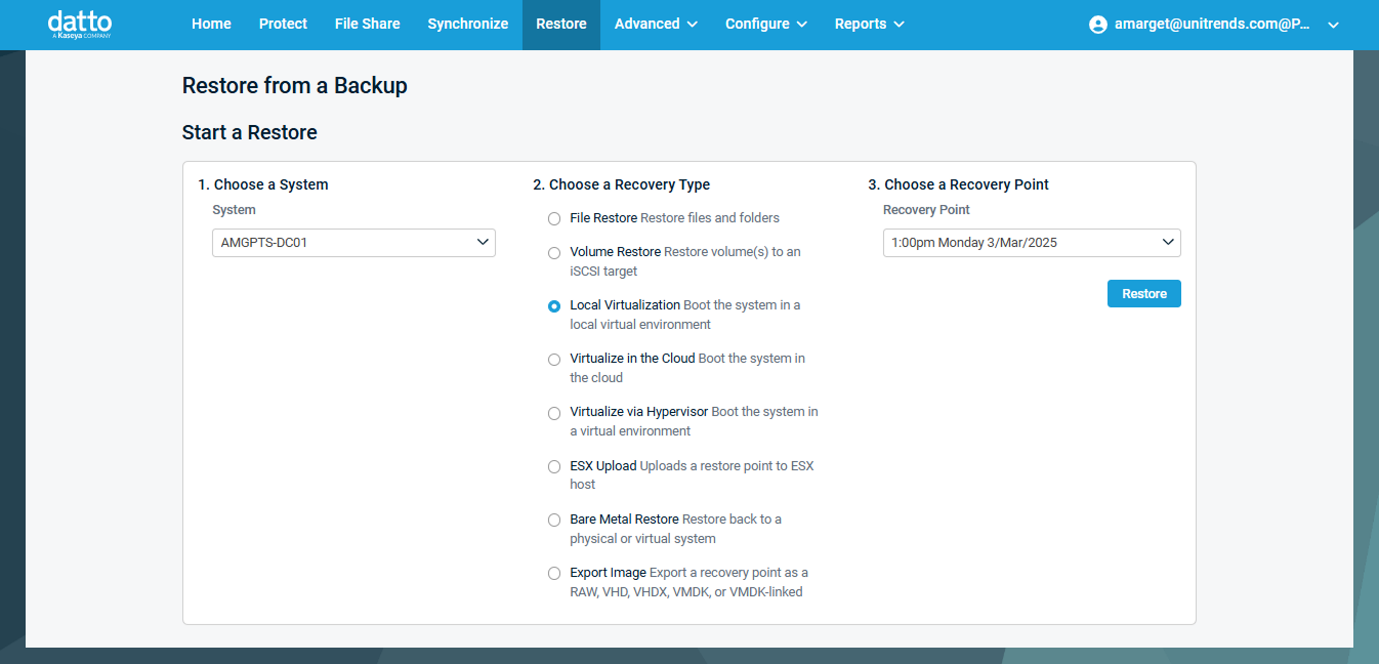Expand the Reports menu
This screenshot has height=664, width=1379.
869,23
